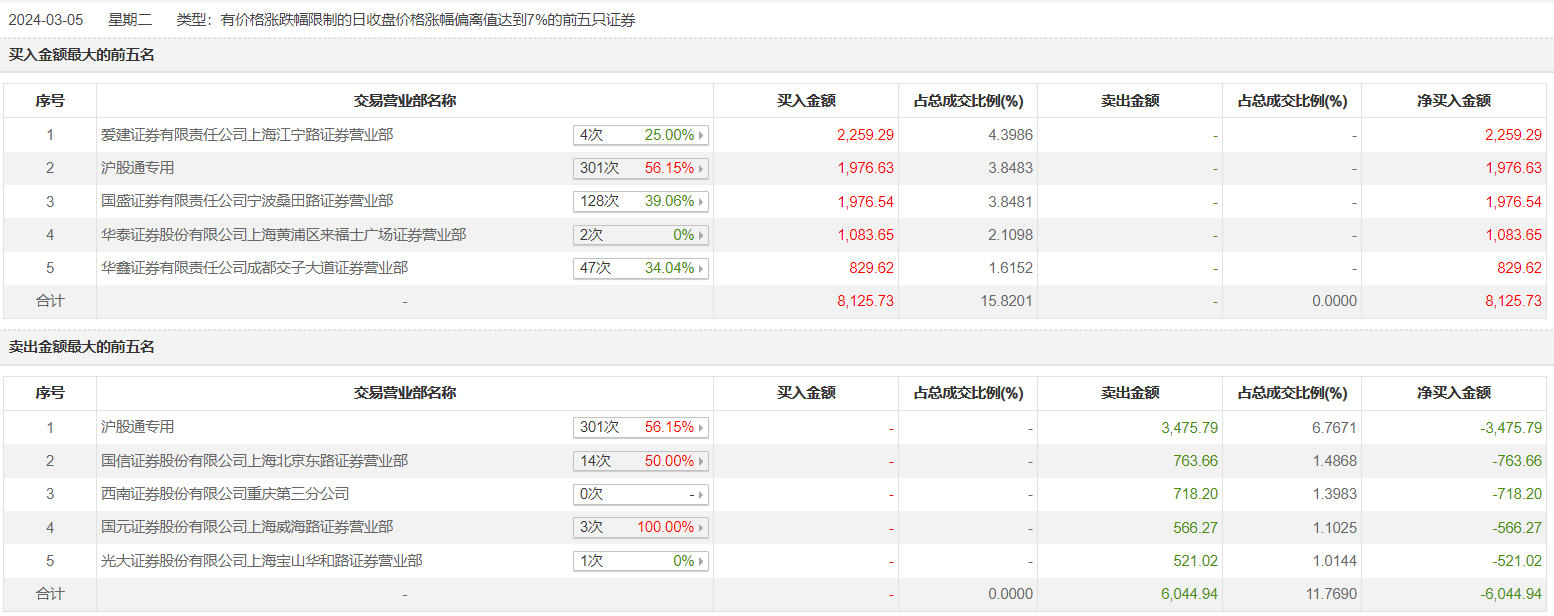Expand 国元证券's 3次 100.00% stats box
The height and width of the screenshot is (616, 1554).
pos(702,528)
